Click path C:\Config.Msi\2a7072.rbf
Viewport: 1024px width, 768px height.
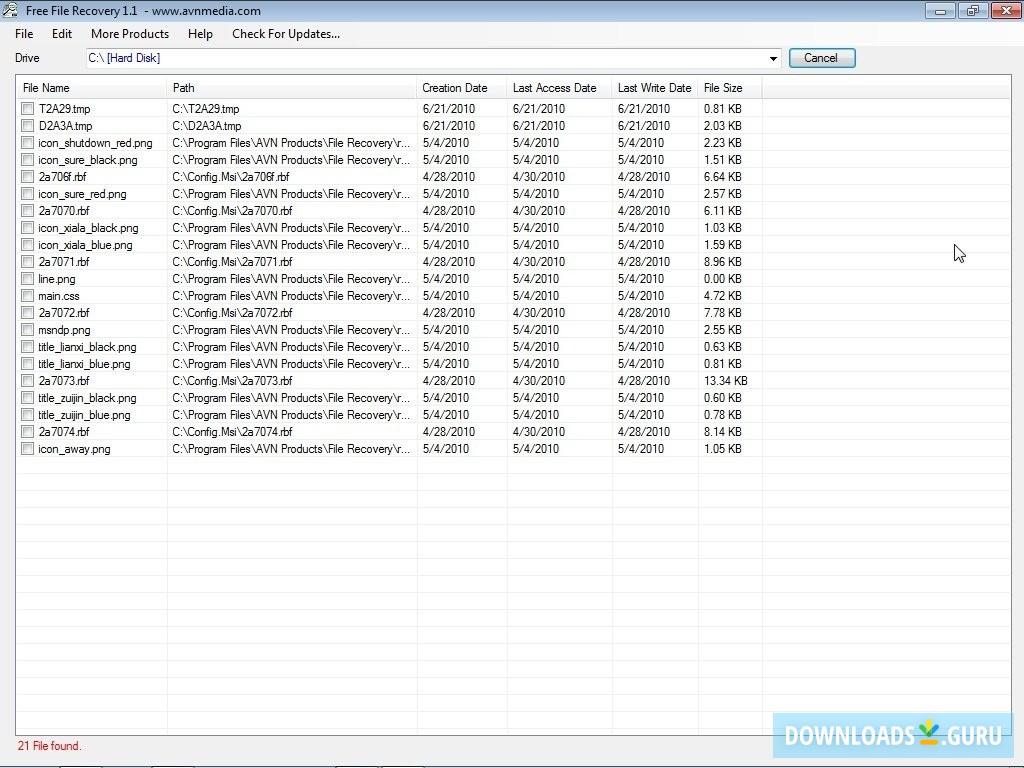(x=232, y=313)
